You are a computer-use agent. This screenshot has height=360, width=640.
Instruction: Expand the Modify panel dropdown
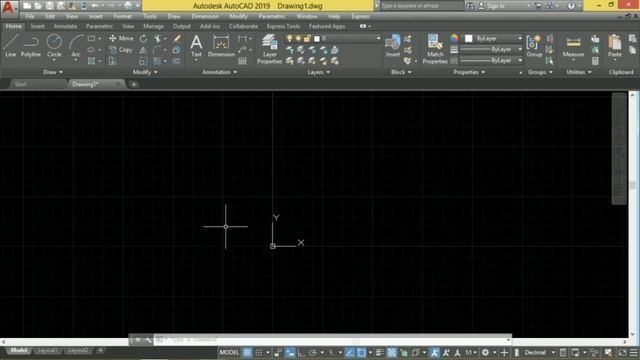145,72
